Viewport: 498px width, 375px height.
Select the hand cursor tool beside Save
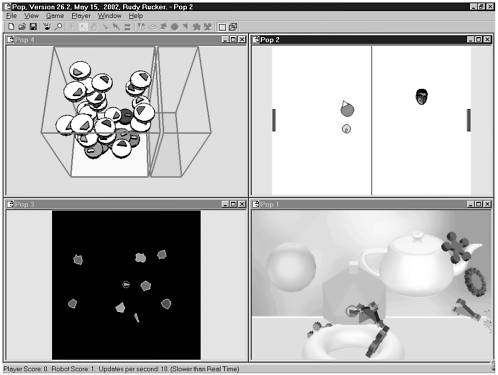pyautogui.click(x=47, y=27)
